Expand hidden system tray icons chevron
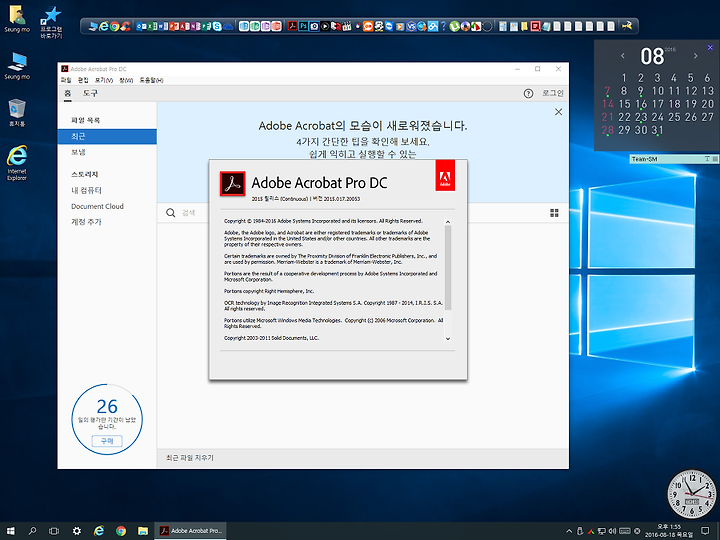Image resolution: width=720 pixels, height=540 pixels. (x=569, y=531)
